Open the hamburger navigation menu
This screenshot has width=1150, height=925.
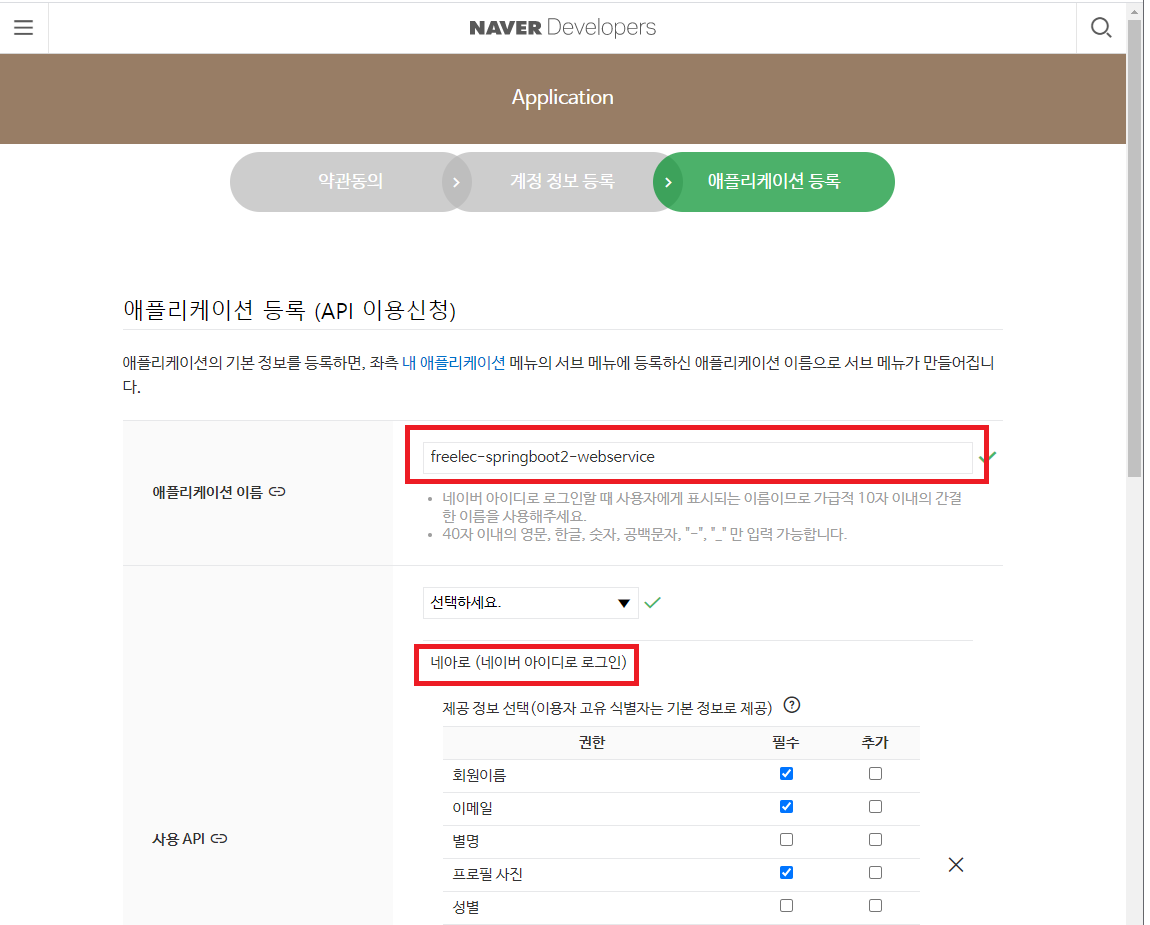pyautogui.click(x=24, y=27)
